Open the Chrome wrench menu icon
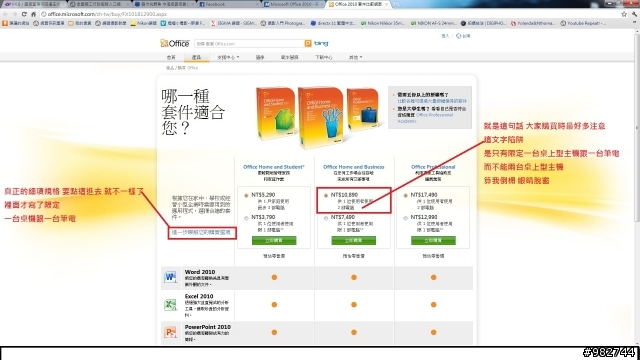 (634, 14)
